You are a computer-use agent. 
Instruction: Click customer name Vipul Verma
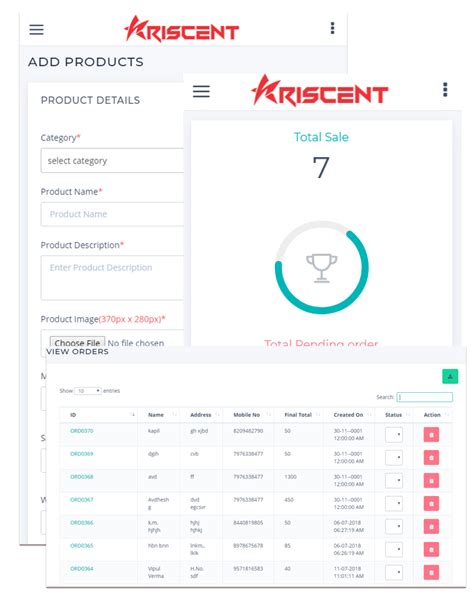click(x=156, y=572)
